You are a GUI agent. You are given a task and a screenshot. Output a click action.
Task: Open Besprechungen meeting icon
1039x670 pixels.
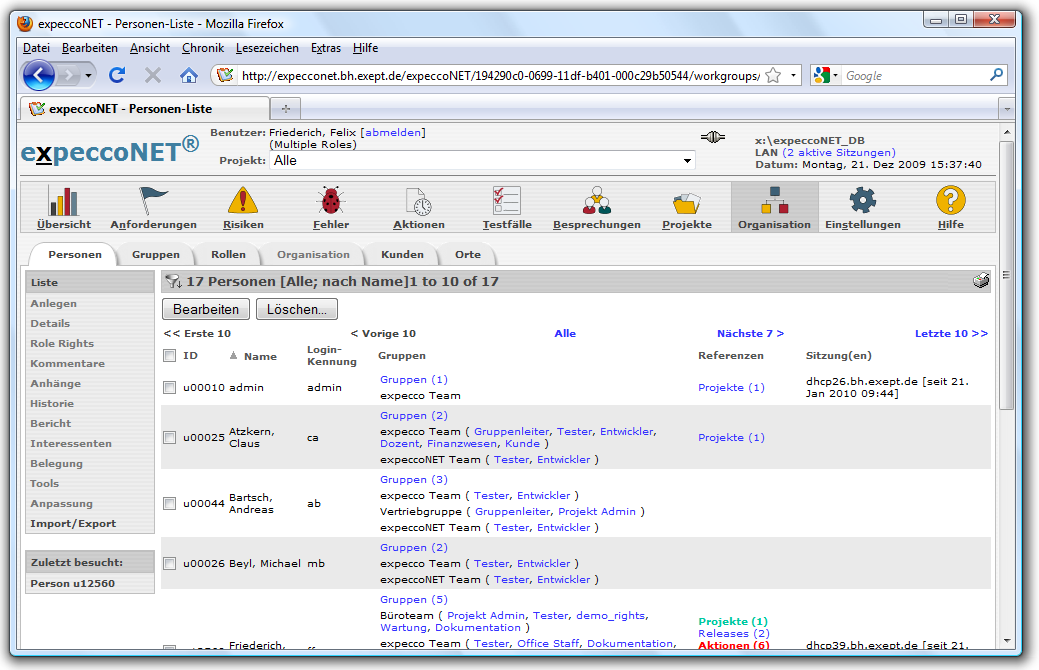597,201
